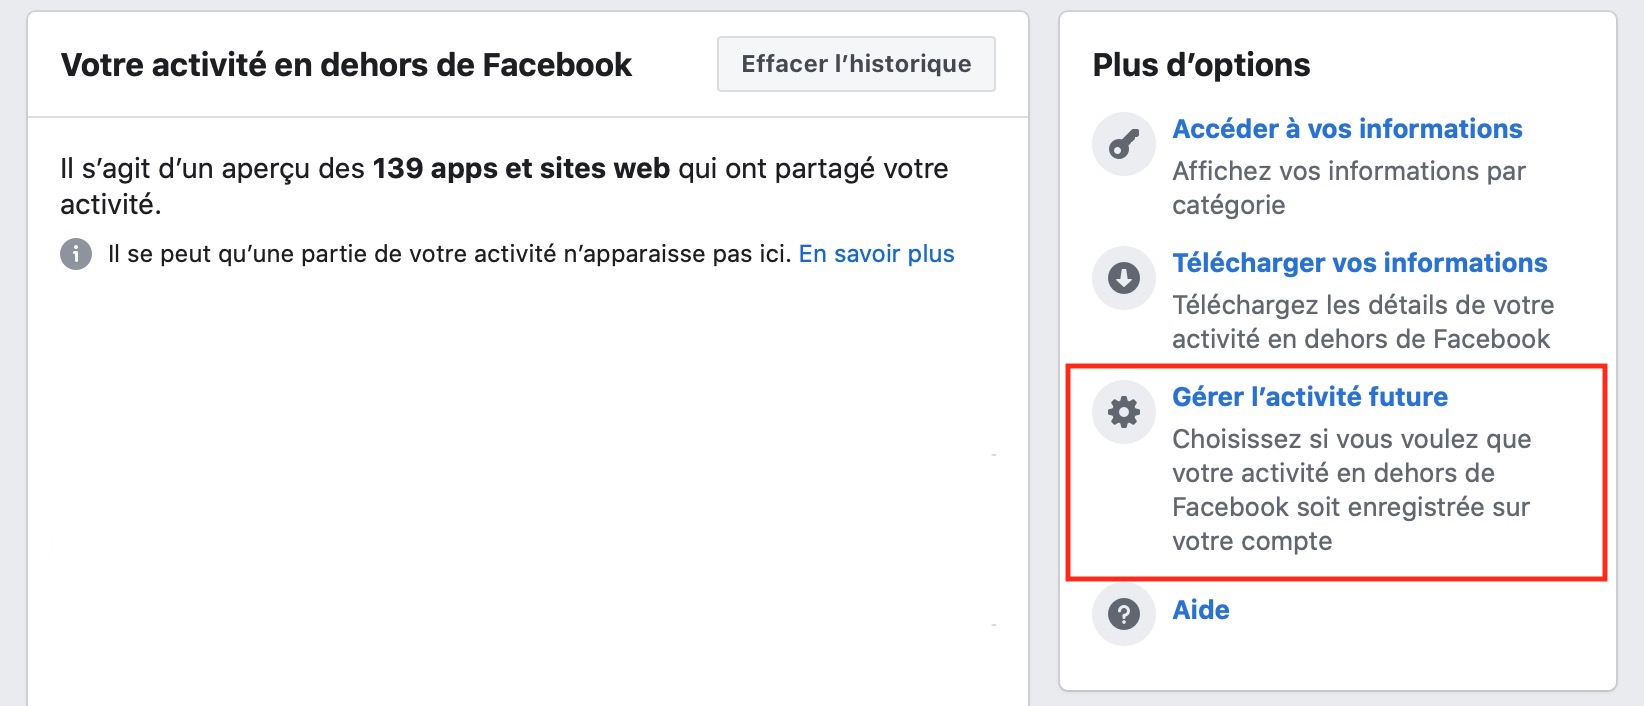Image resolution: width=1644 pixels, height=706 pixels.
Task: Click the Télécharger vos informations link
Action: pos(1359,262)
